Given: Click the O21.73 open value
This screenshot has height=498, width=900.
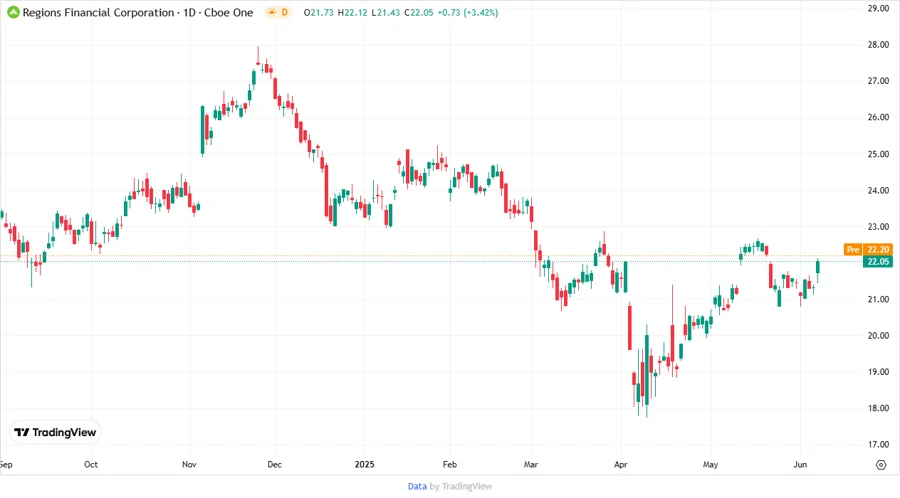Looking at the screenshot, I should [319, 13].
